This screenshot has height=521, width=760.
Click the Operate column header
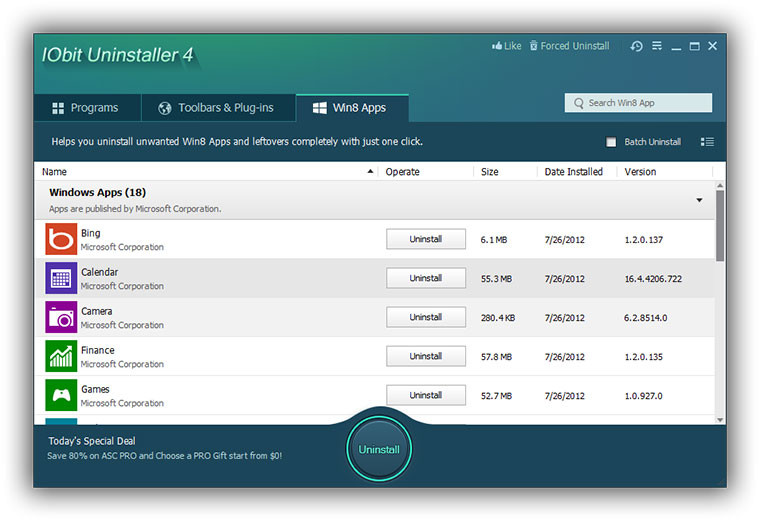coord(402,172)
